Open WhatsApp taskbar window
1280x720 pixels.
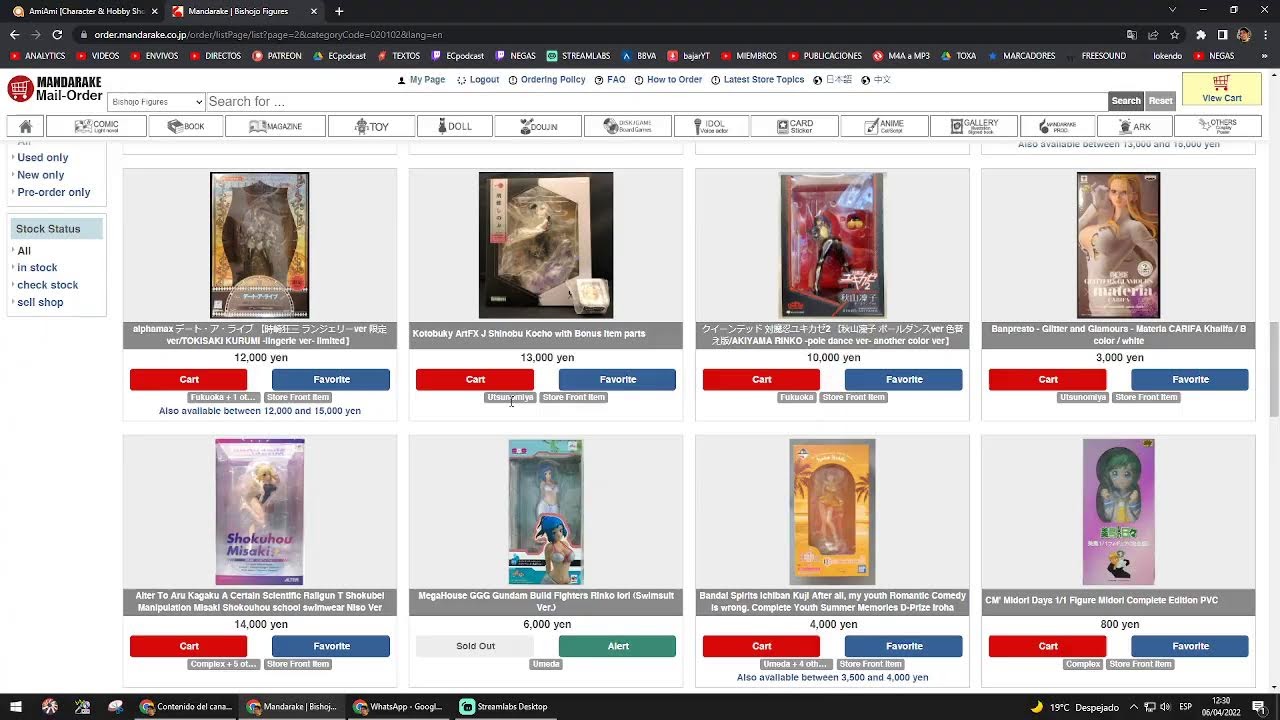[x=397, y=707]
